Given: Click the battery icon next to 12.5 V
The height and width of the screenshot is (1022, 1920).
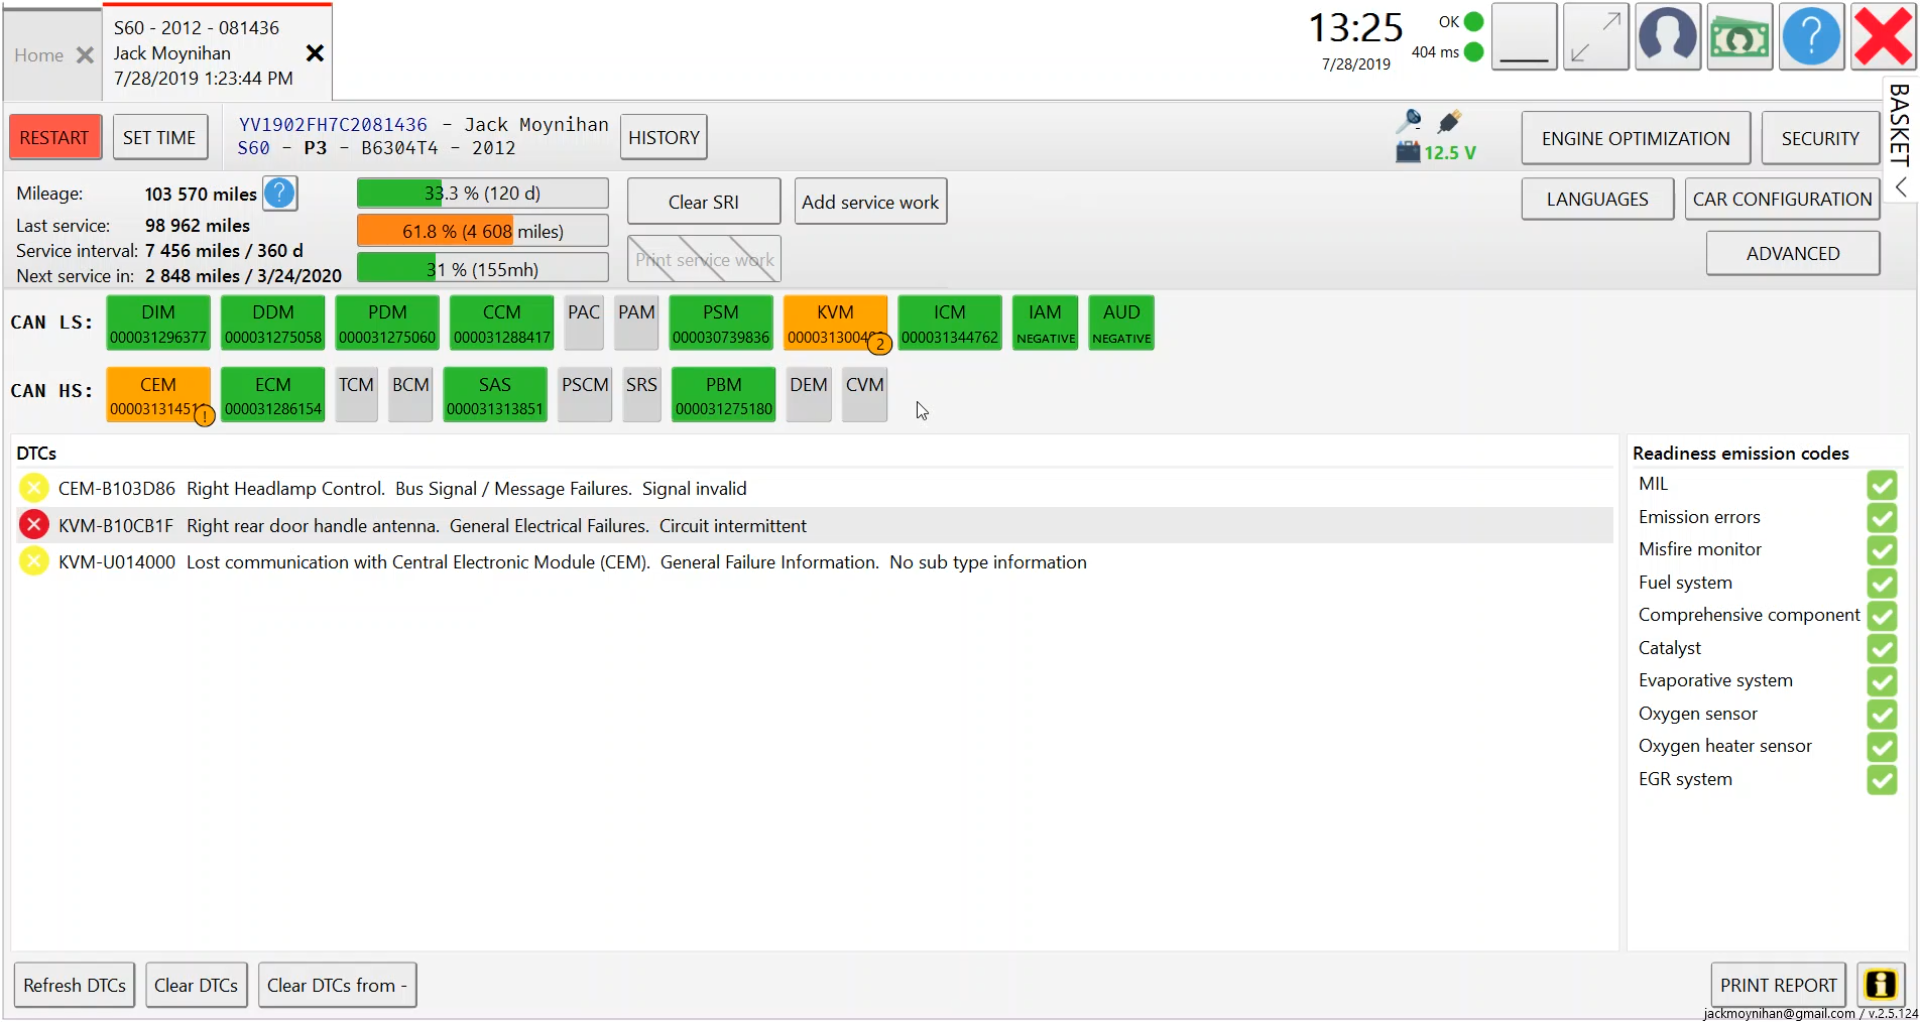Looking at the screenshot, I should (1407, 152).
